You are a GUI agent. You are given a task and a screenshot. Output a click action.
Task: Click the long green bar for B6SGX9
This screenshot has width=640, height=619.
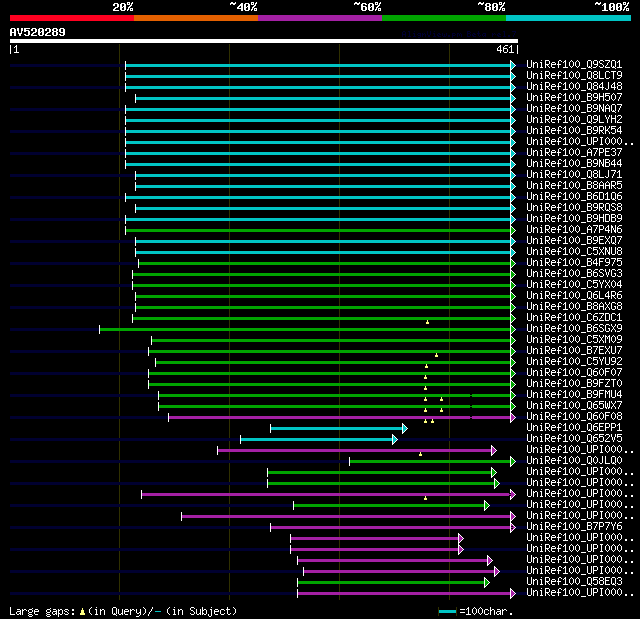click(305, 330)
